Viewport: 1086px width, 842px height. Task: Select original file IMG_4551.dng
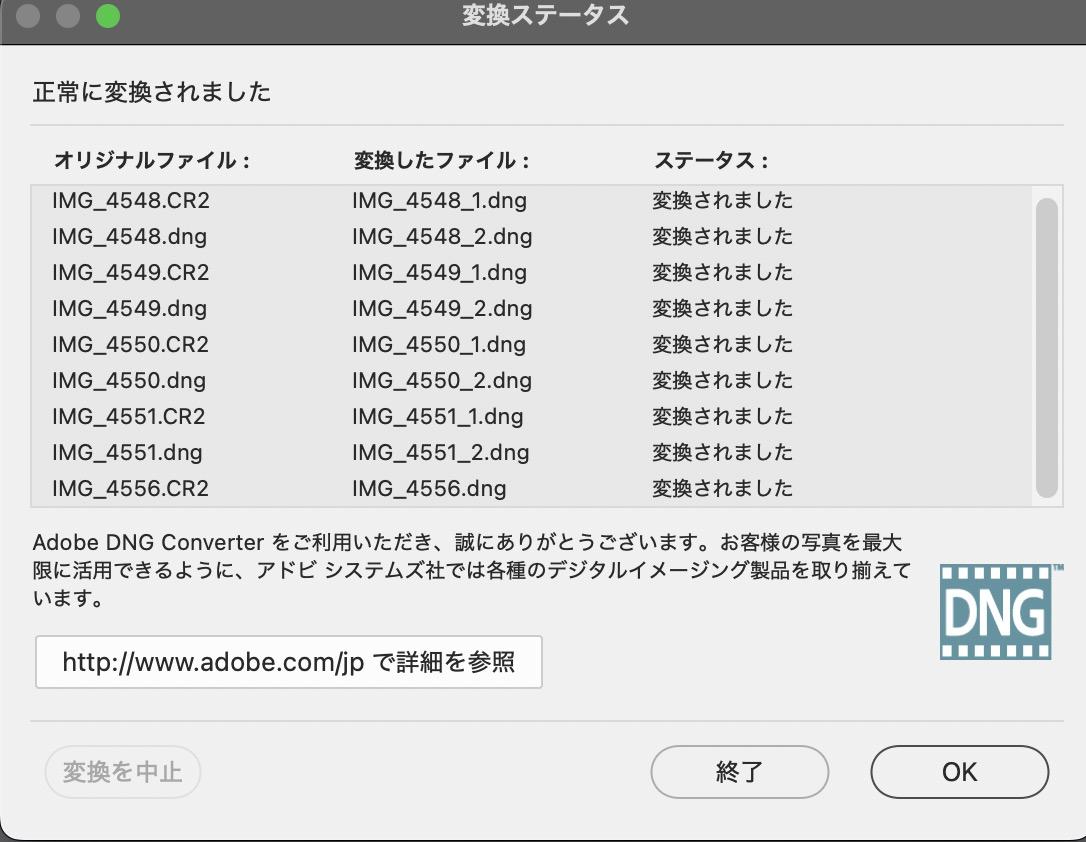point(127,453)
